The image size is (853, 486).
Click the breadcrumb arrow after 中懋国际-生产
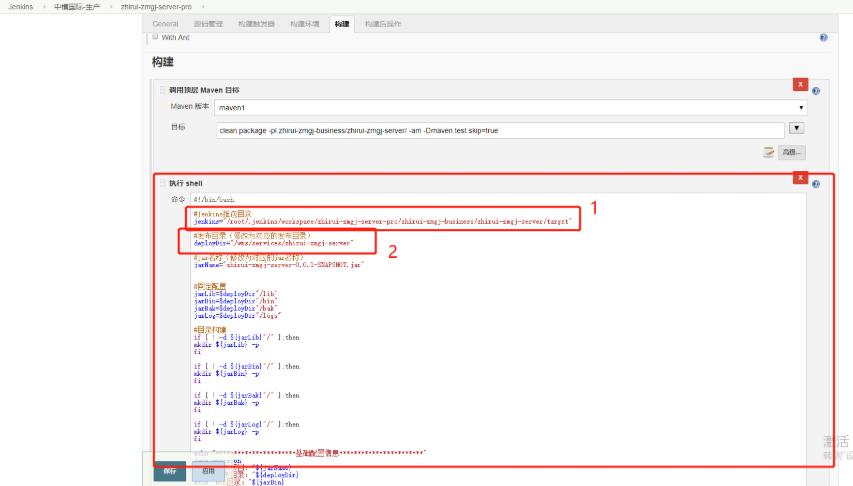[x=111, y=7]
